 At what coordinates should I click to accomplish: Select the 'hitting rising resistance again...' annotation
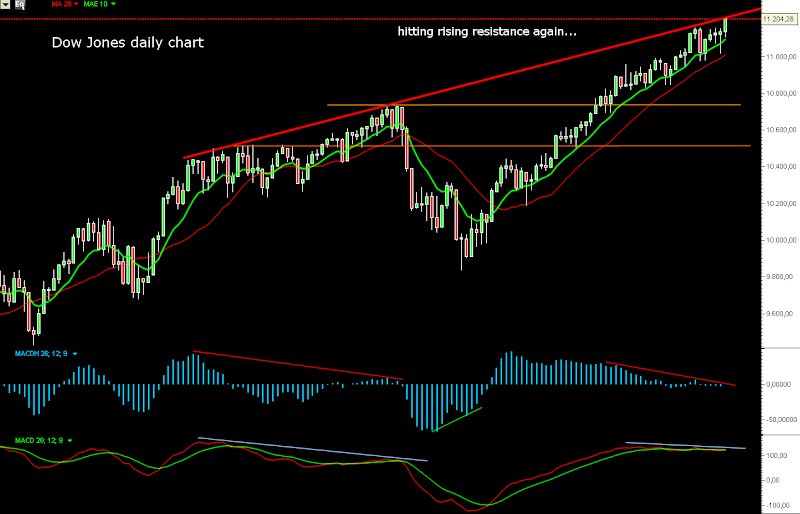[487, 32]
